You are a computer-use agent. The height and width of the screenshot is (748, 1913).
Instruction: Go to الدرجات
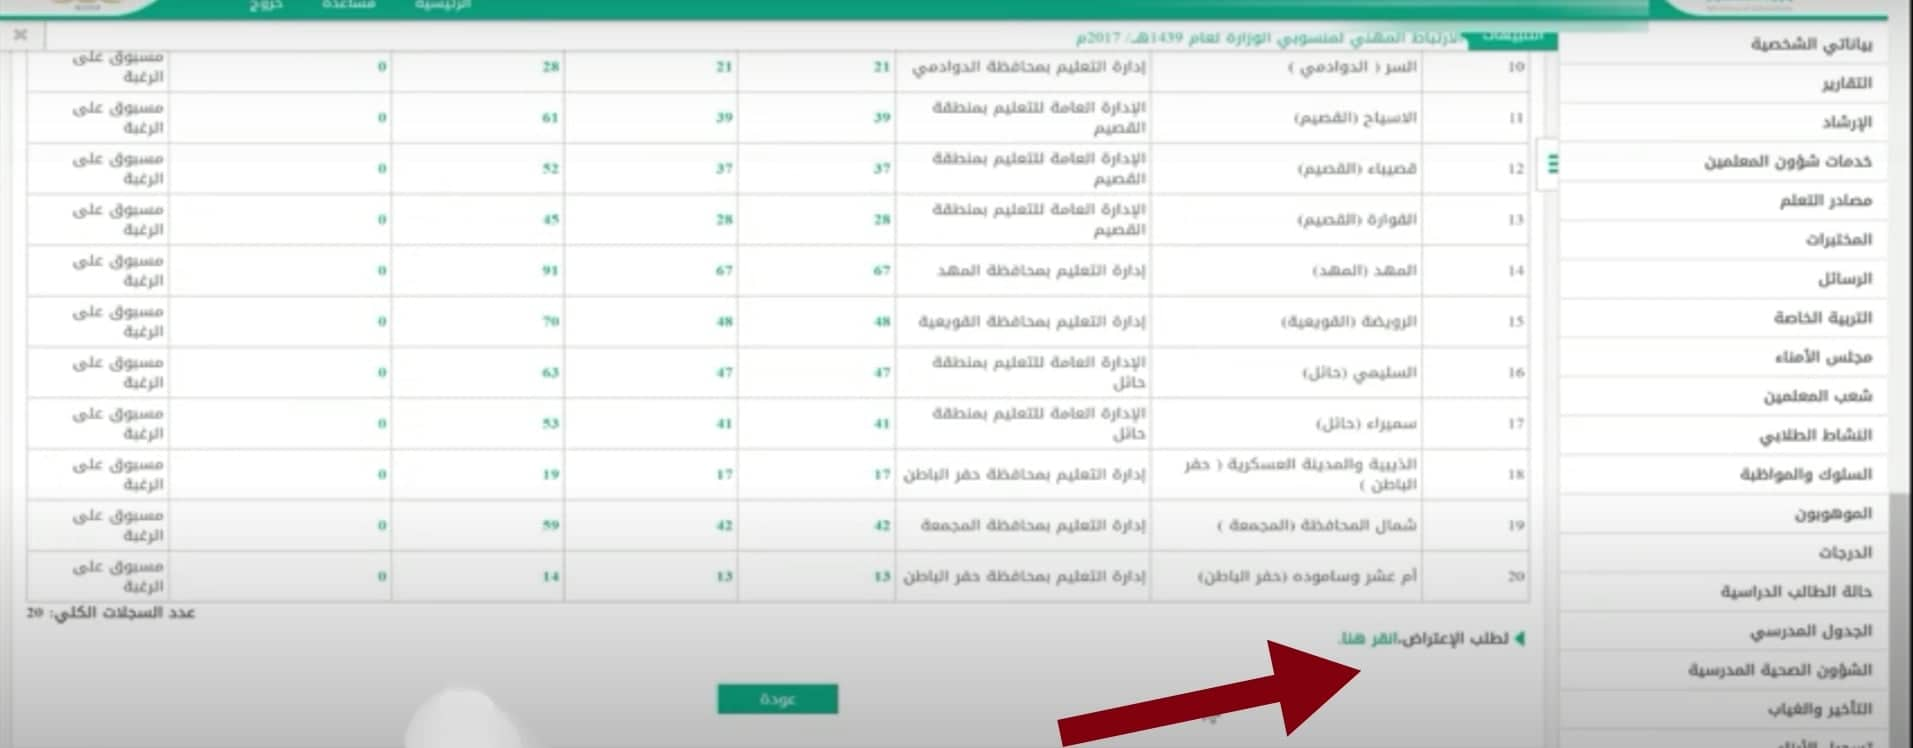click(1845, 552)
